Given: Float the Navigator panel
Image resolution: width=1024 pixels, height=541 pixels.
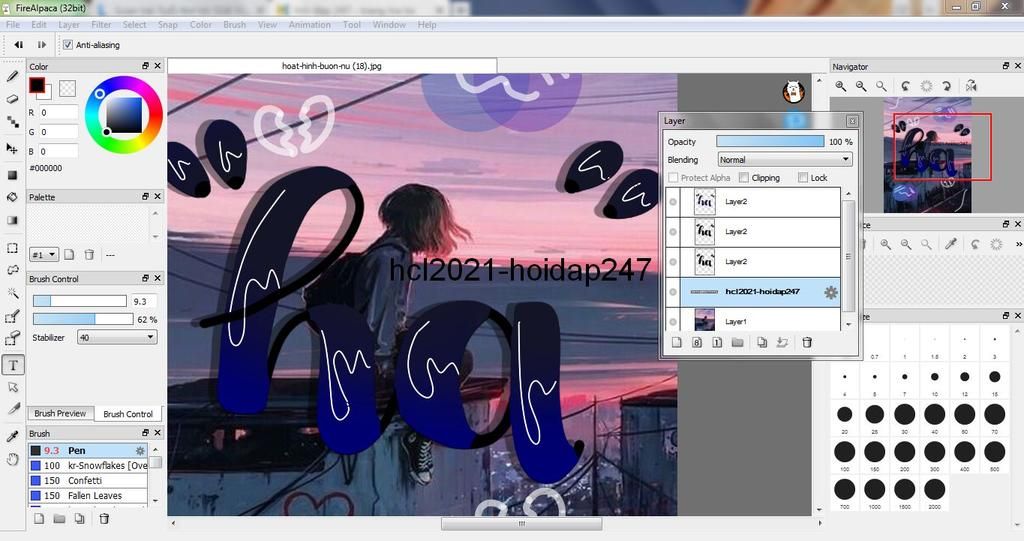Looking at the screenshot, I should (1006, 66).
